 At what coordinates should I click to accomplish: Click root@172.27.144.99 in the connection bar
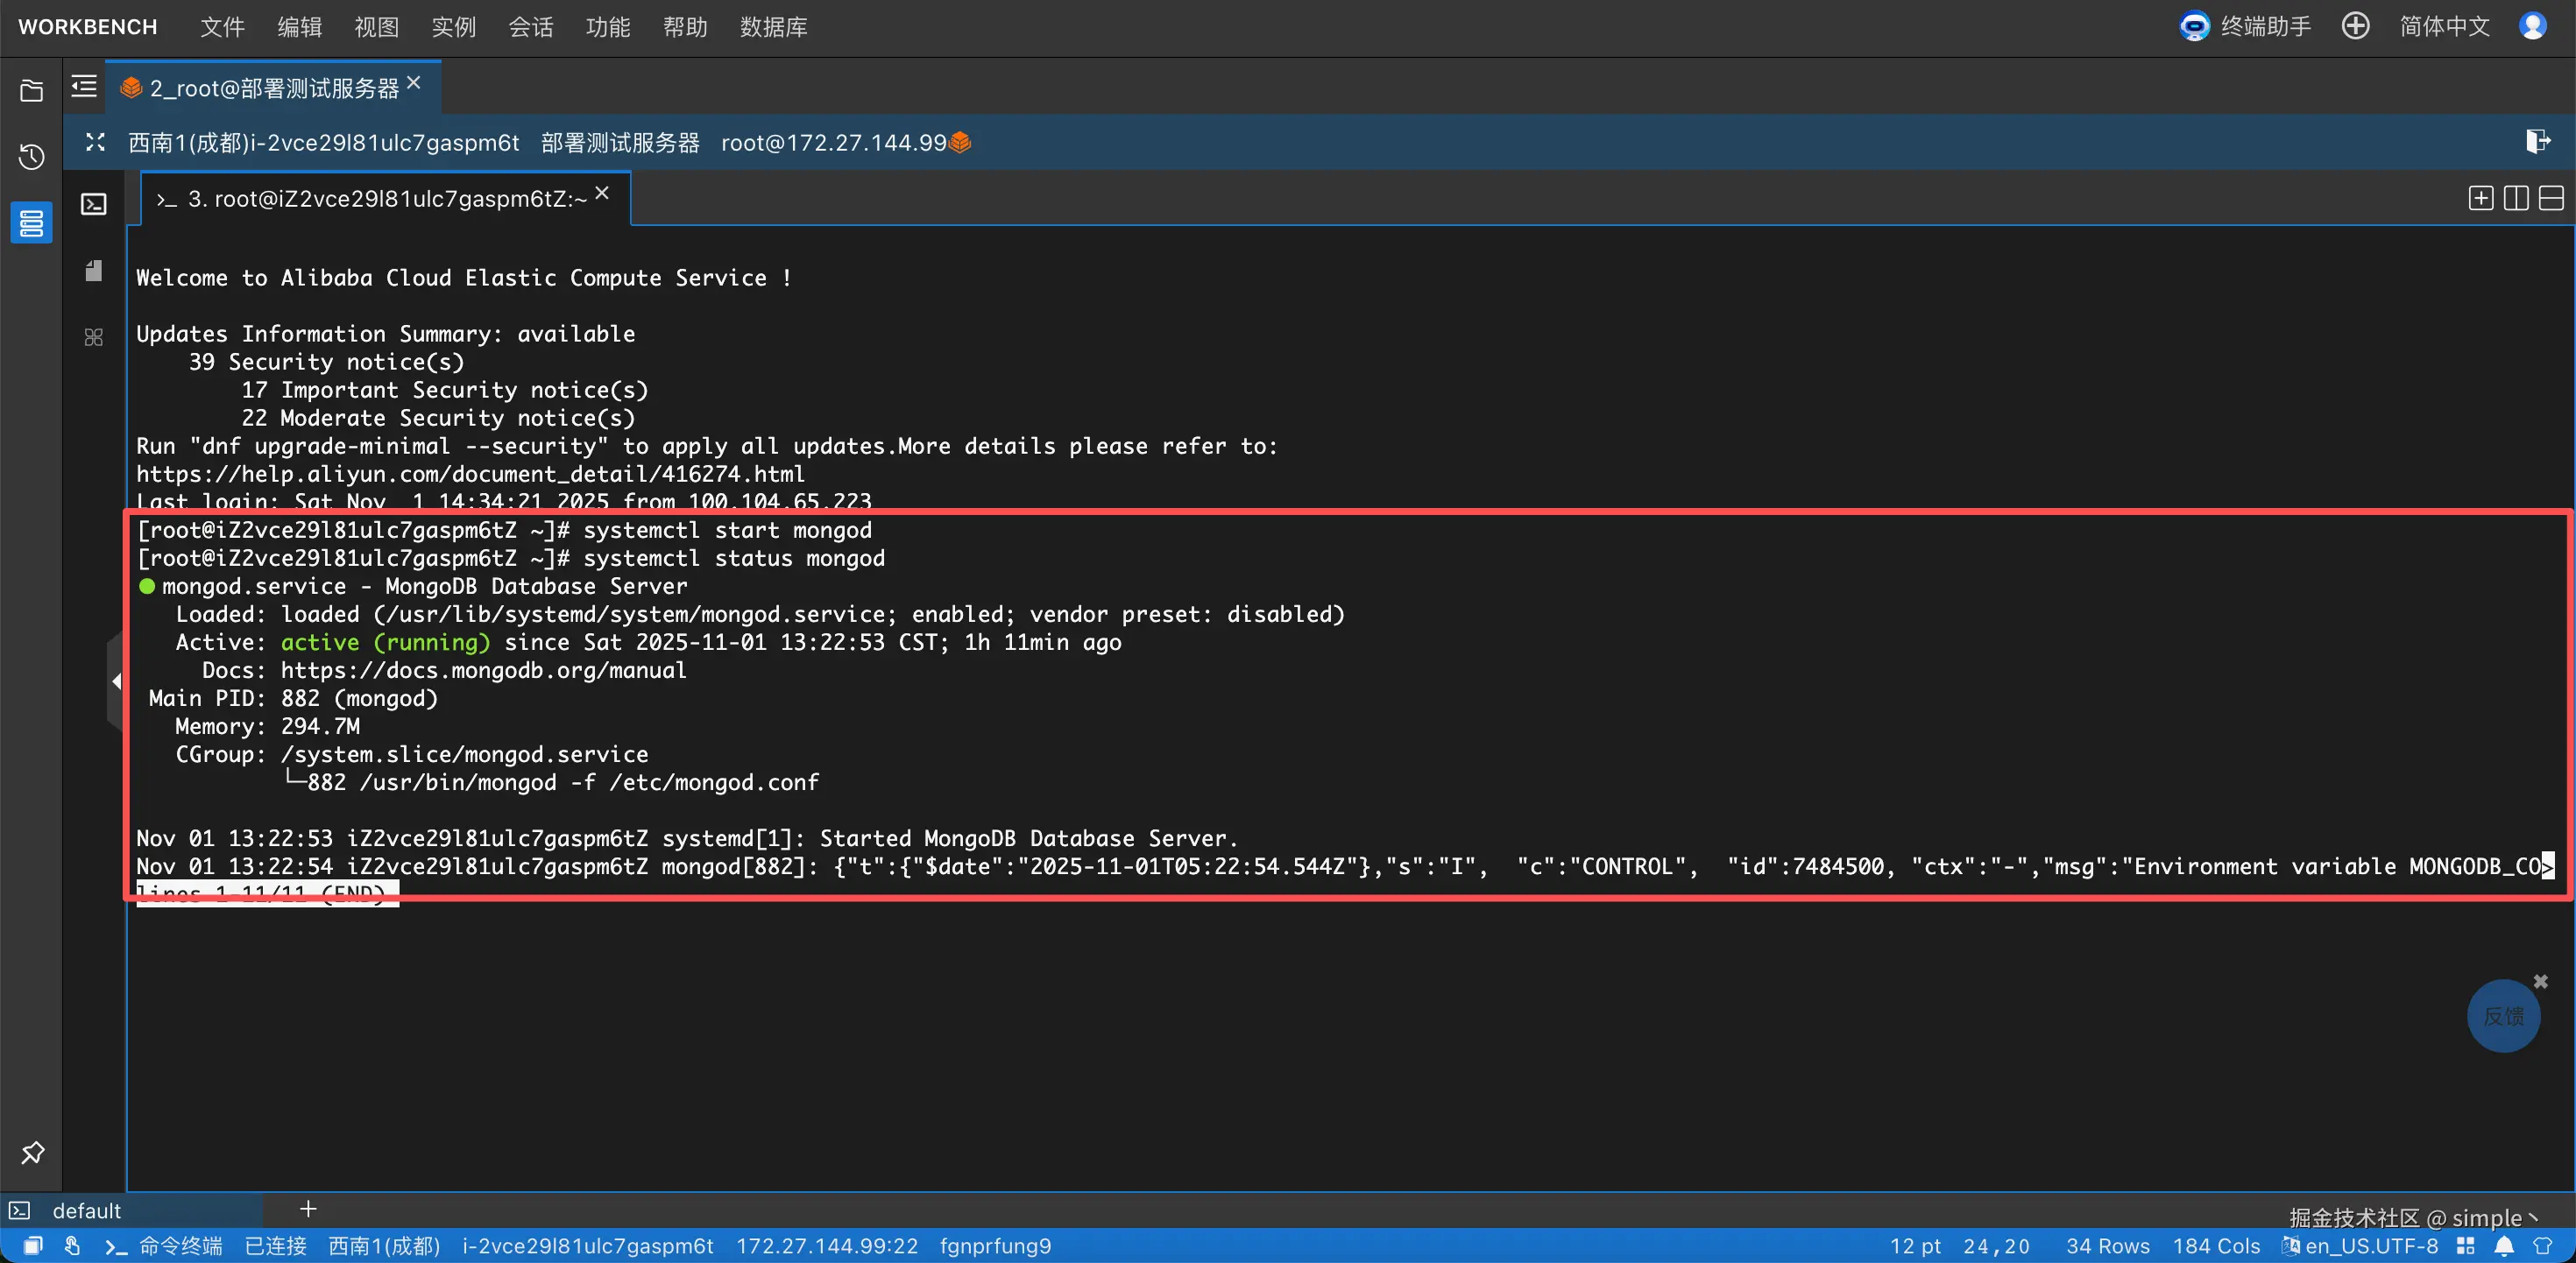pyautogui.click(x=834, y=143)
